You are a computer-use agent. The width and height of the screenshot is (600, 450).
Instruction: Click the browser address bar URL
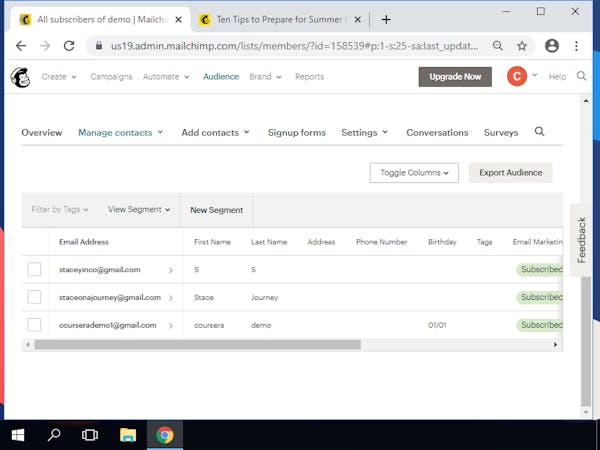(x=294, y=46)
